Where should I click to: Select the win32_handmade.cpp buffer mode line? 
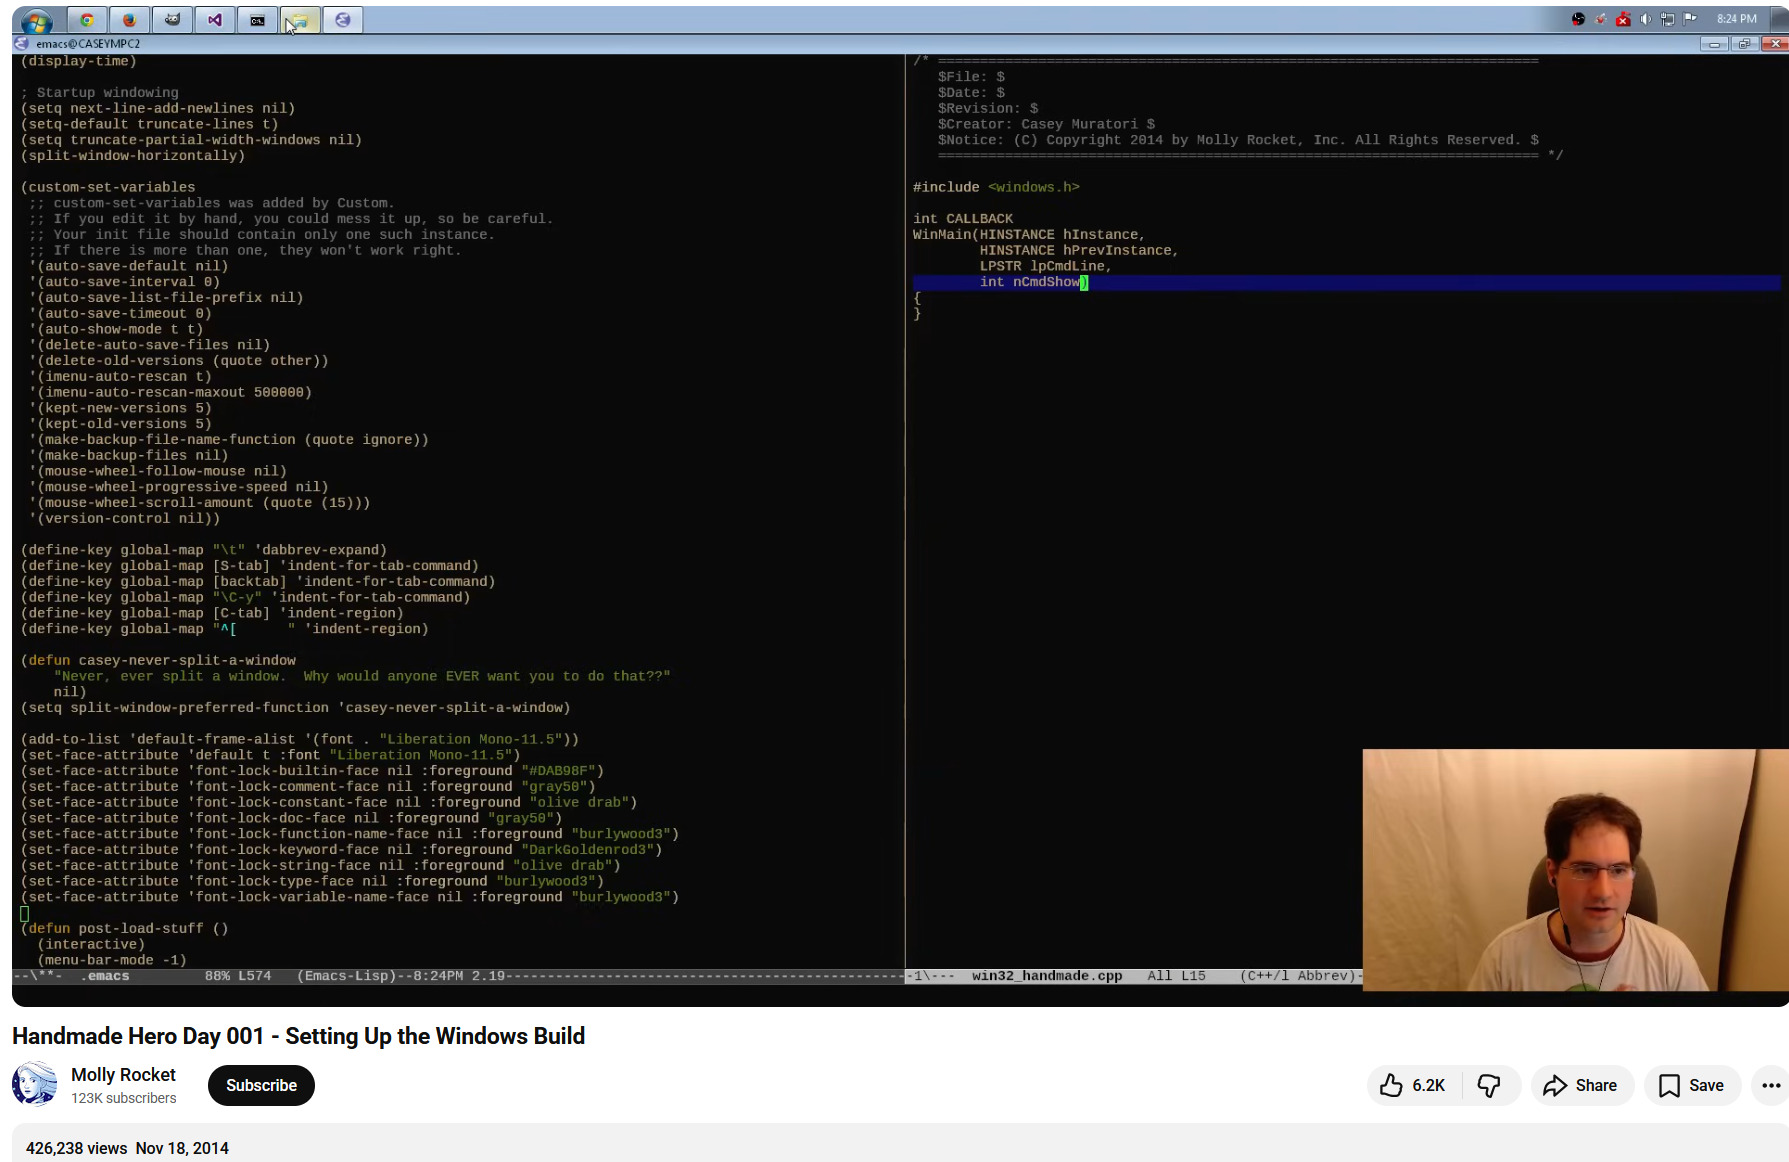pos(1046,975)
